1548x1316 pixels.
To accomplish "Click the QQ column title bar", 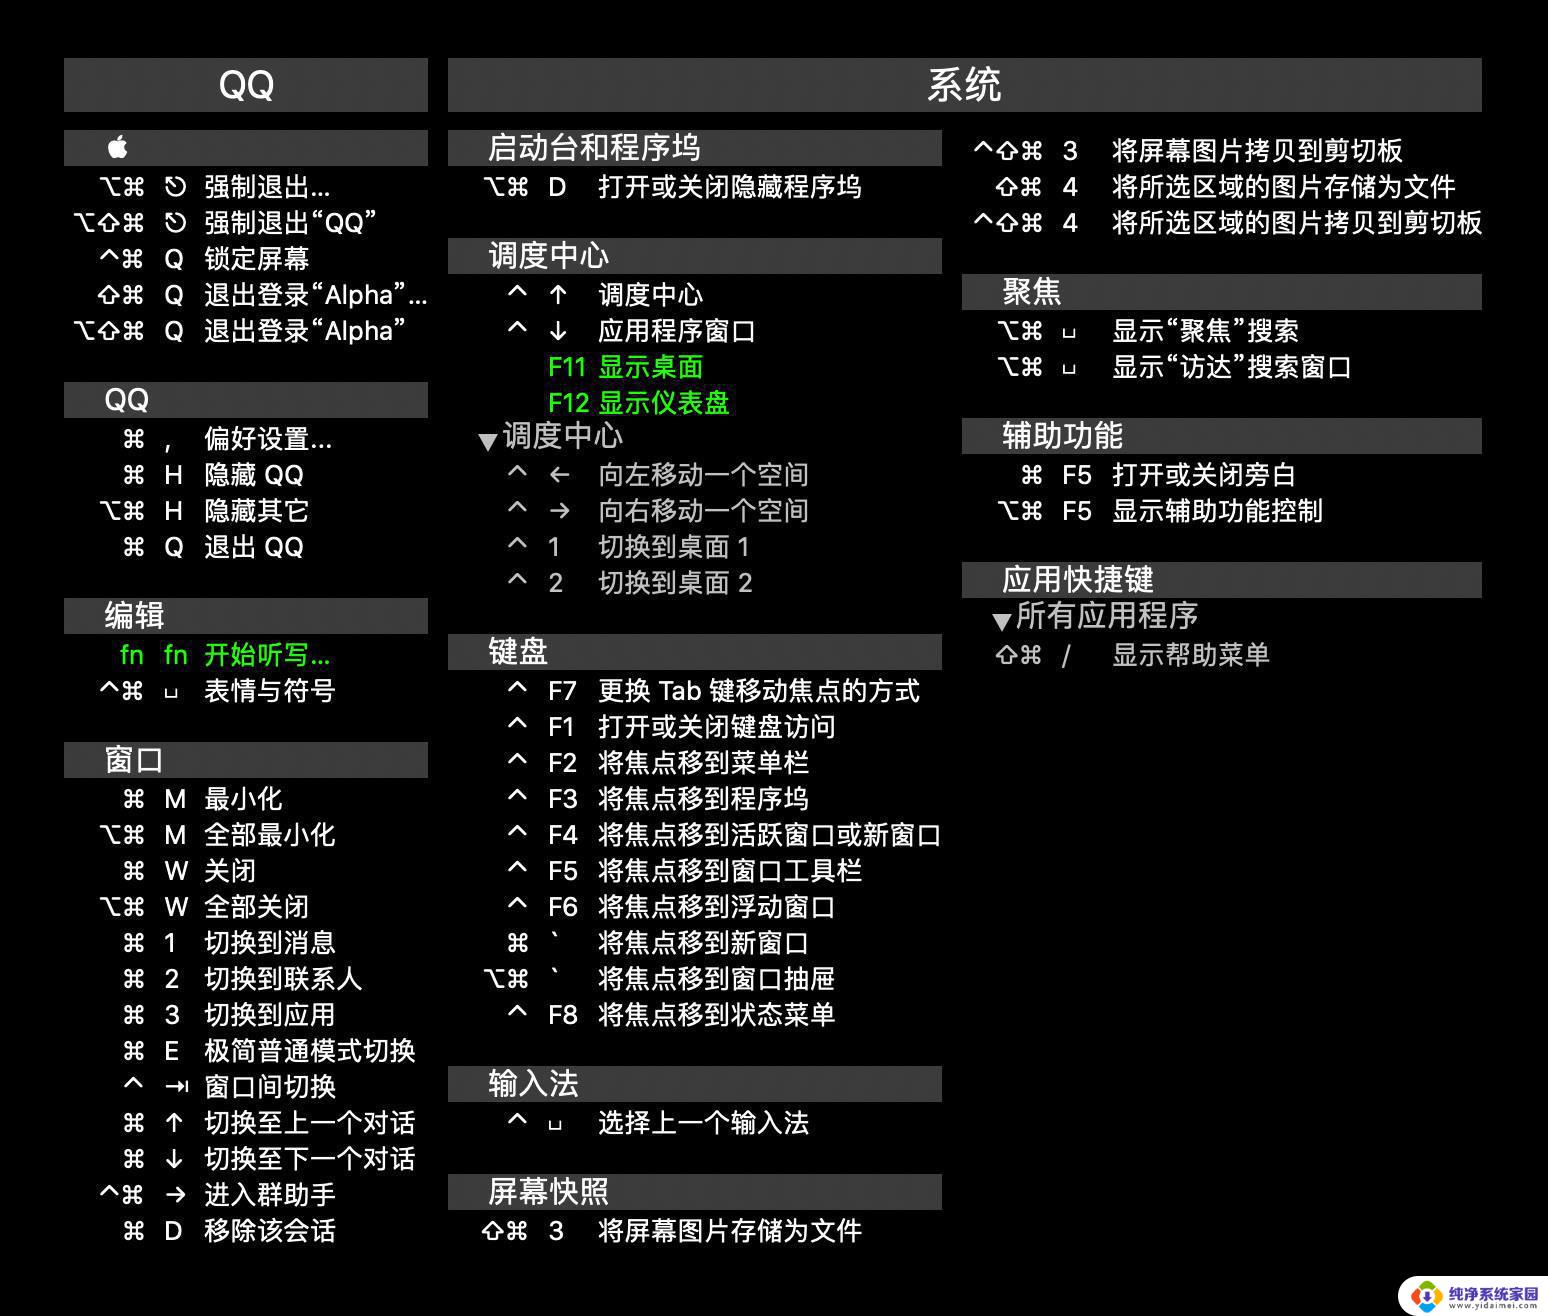I will tap(246, 85).
